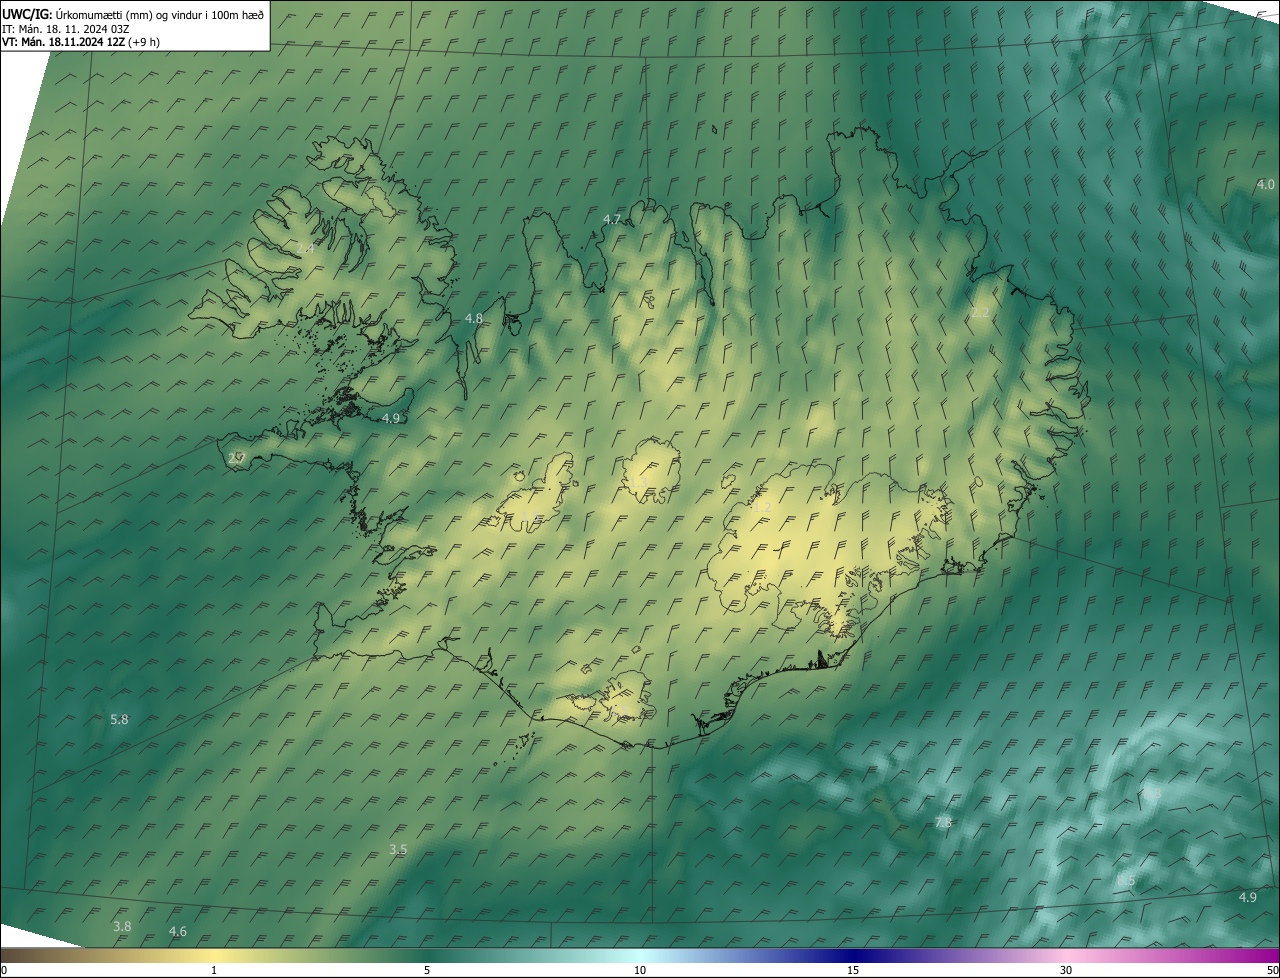The height and width of the screenshot is (978, 1280).
Task: Click the 2.4 value over the Westfjords
Action: 305,248
